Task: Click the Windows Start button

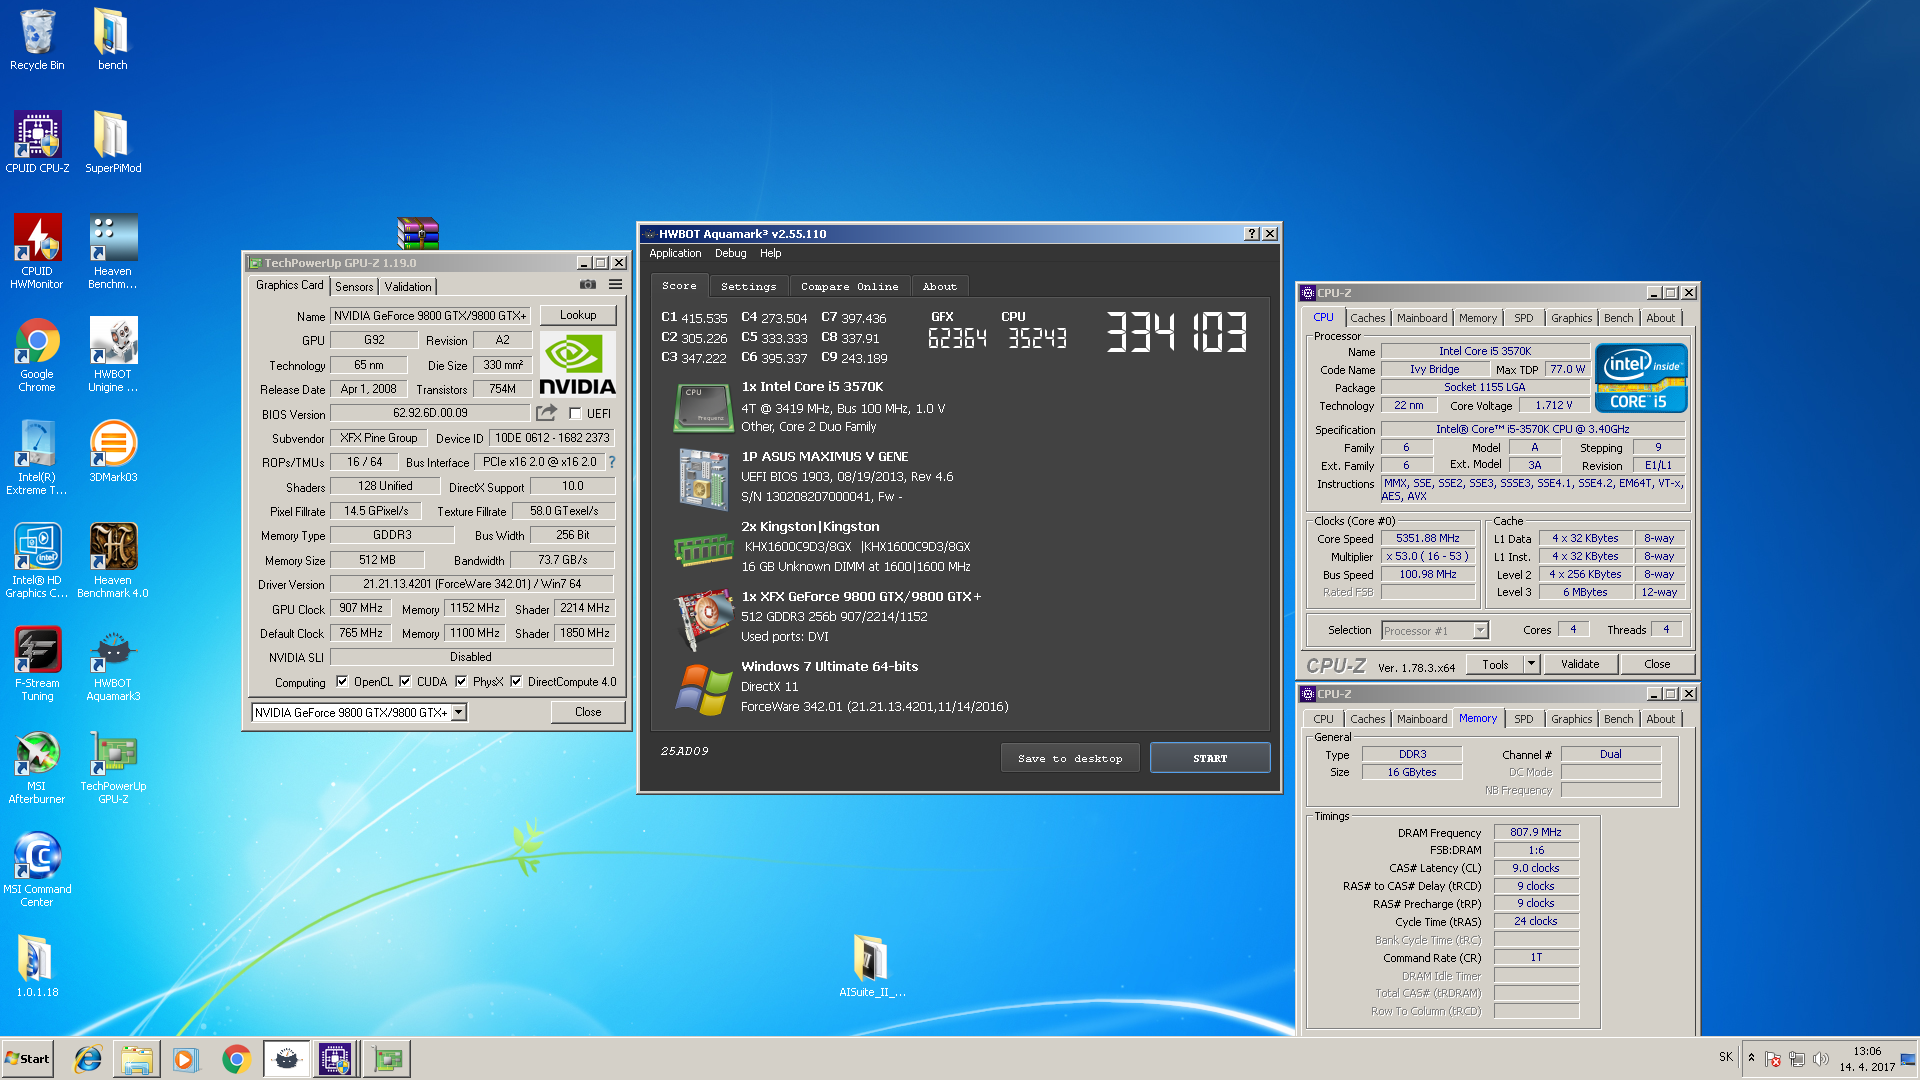Action: [28, 1059]
